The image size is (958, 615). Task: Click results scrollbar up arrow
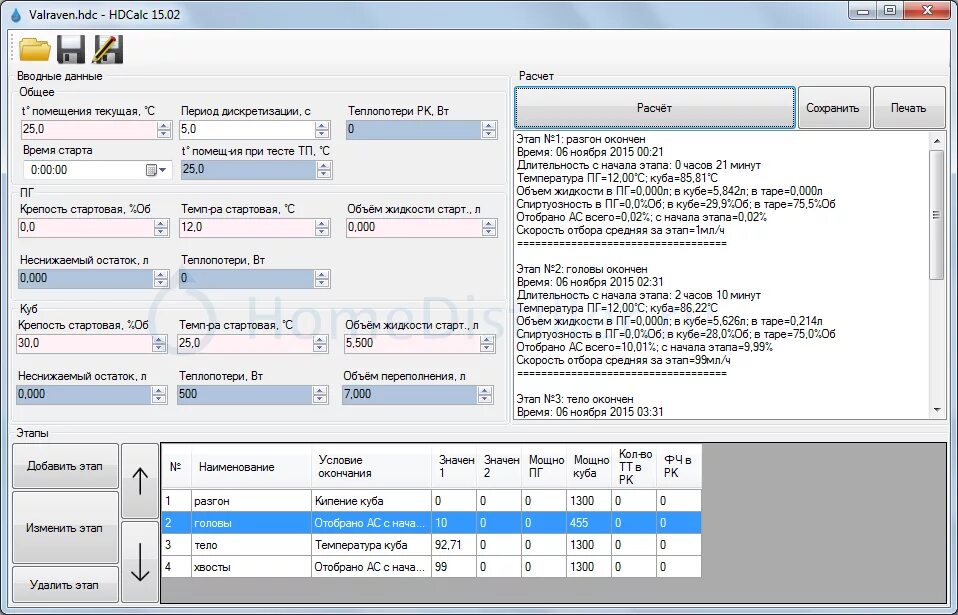[x=937, y=140]
